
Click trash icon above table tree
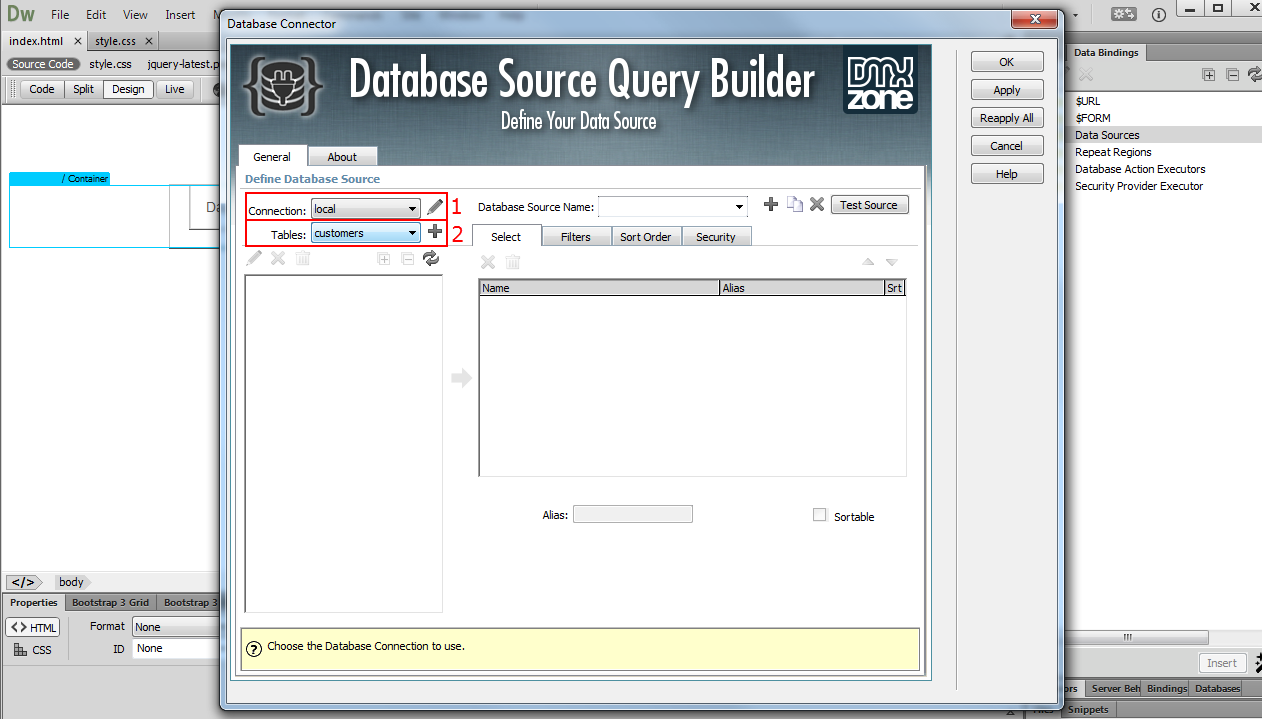tap(303, 259)
